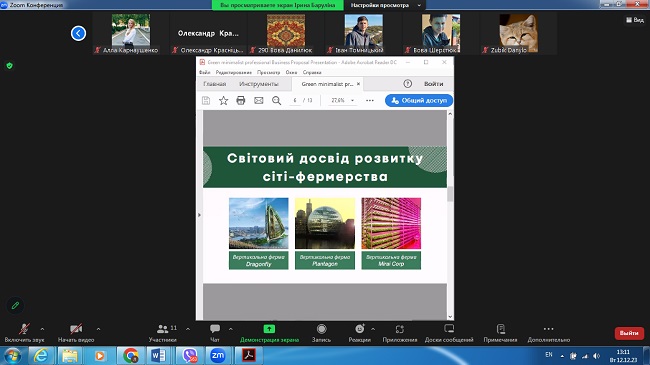This screenshot has width=650, height=365.
Task: Open the View menu in Acrobat
Action: point(268,72)
